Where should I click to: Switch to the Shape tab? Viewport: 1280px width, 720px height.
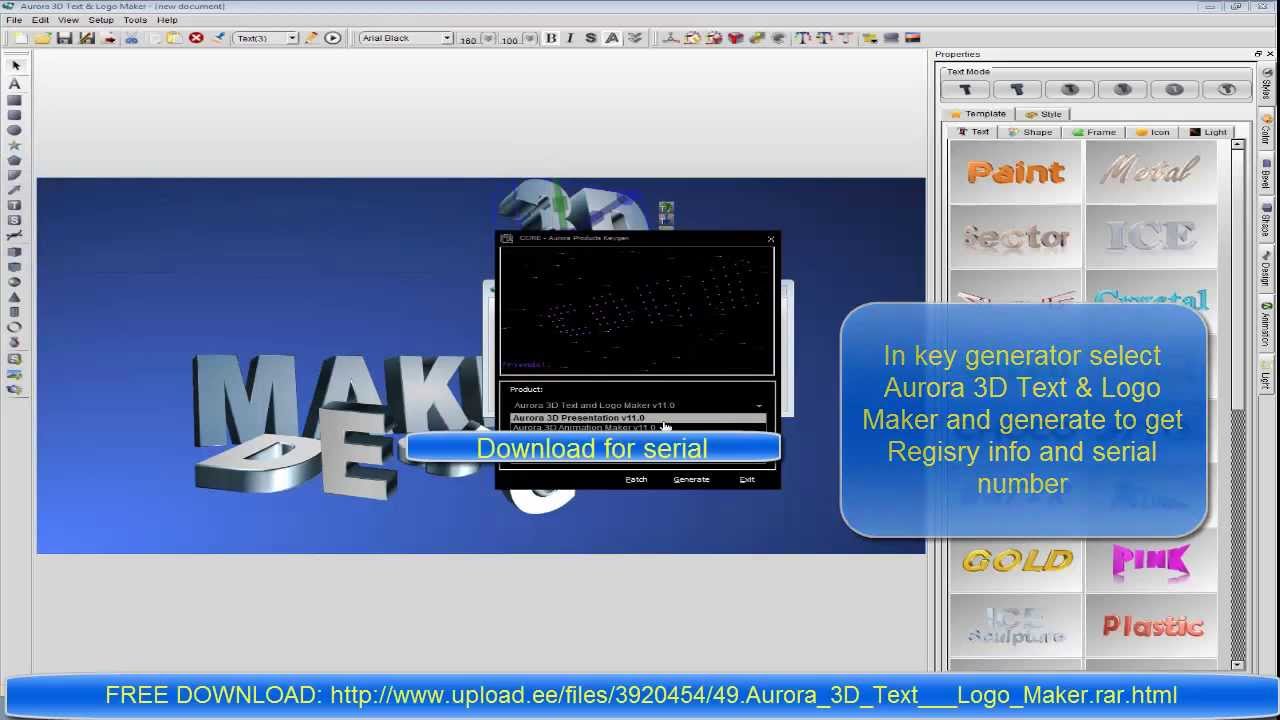pos(1032,131)
